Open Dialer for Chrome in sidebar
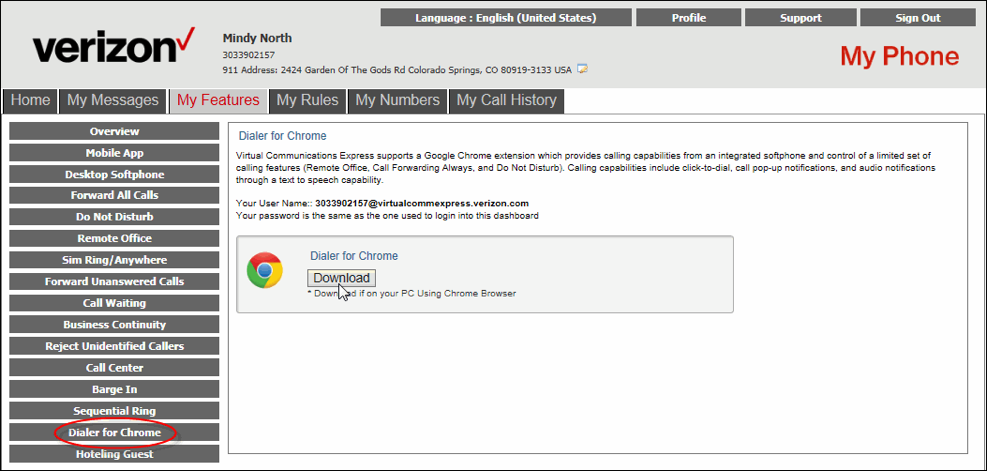This screenshot has width=987, height=471. (x=114, y=433)
